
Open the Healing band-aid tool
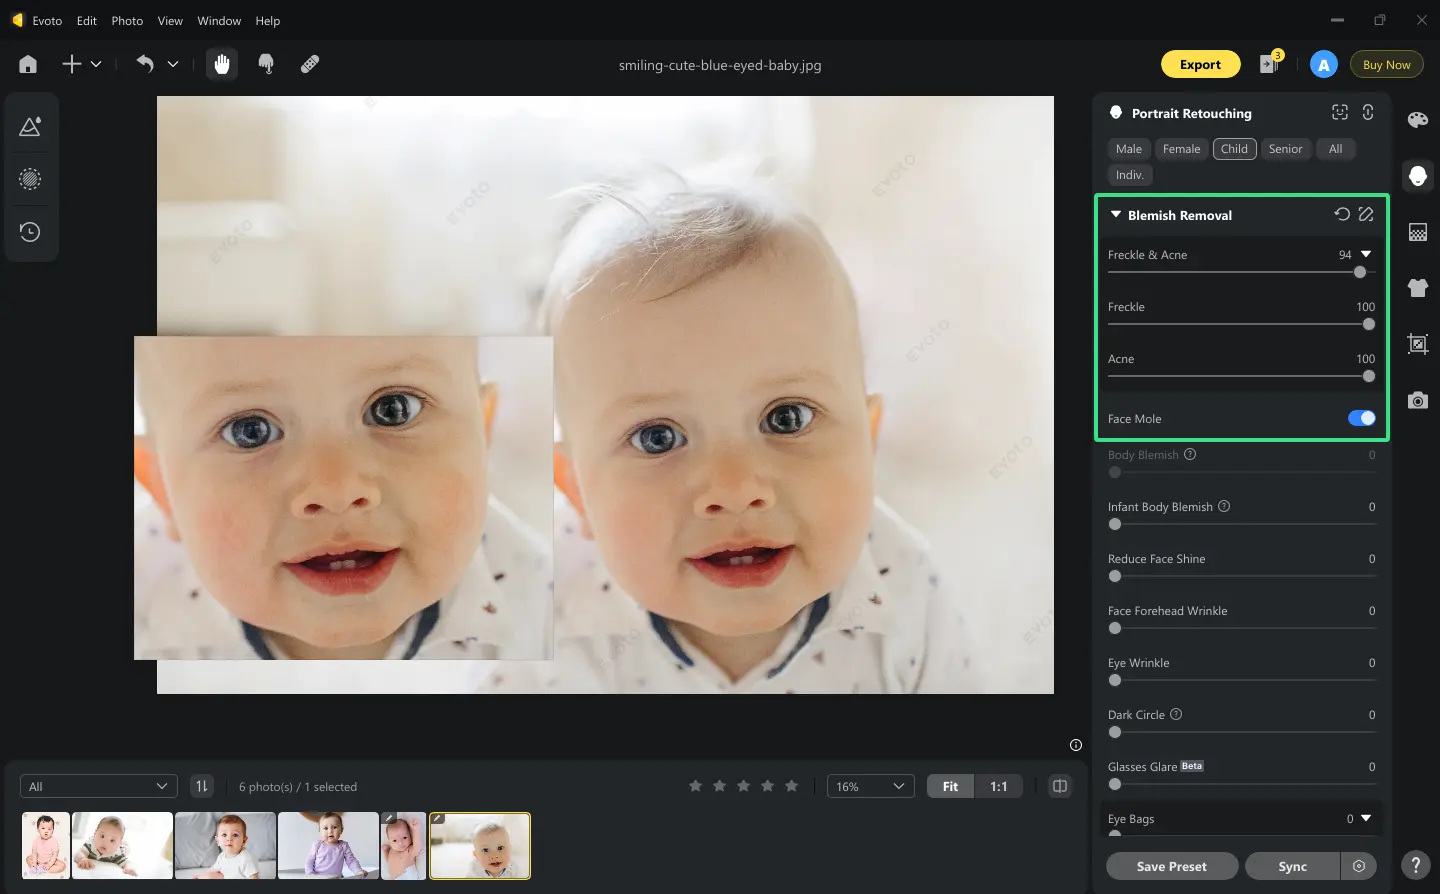pos(309,63)
